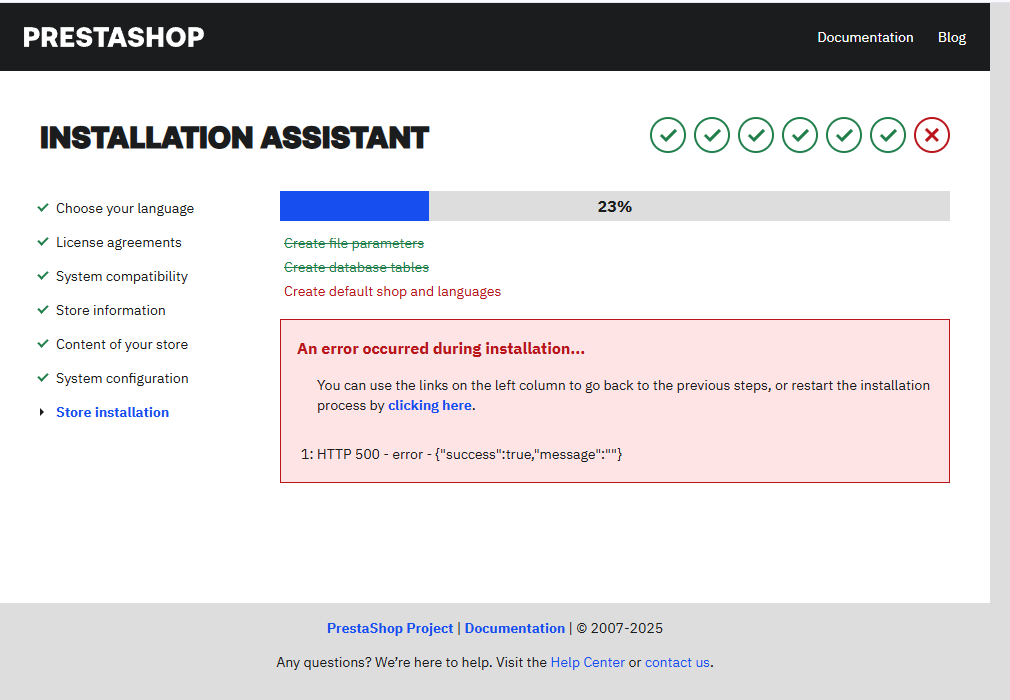The width and height of the screenshot is (1010, 700).
Task: Click checkmark beside Content of your store
Action: pos(43,344)
